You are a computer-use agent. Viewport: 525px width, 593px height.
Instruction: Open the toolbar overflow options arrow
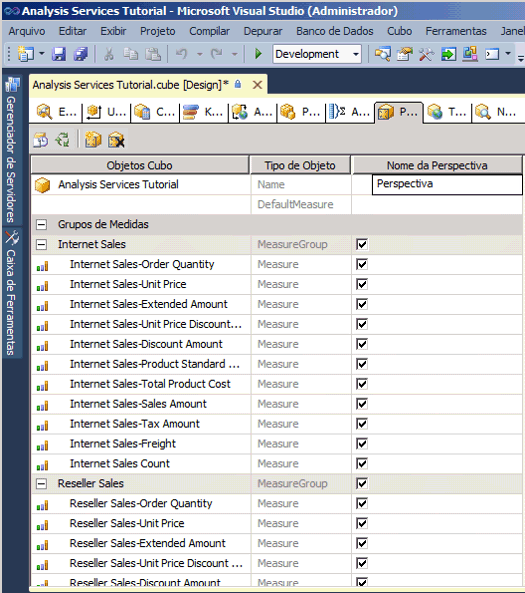pos(521,58)
